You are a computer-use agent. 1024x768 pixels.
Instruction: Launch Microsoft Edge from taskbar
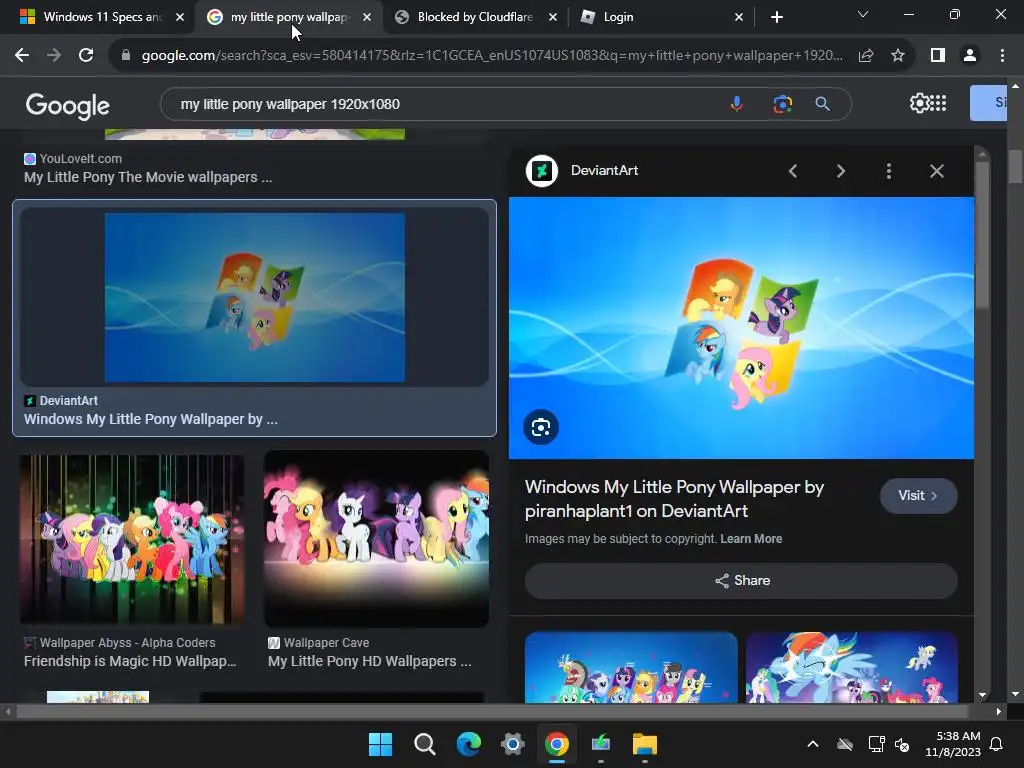tap(468, 744)
